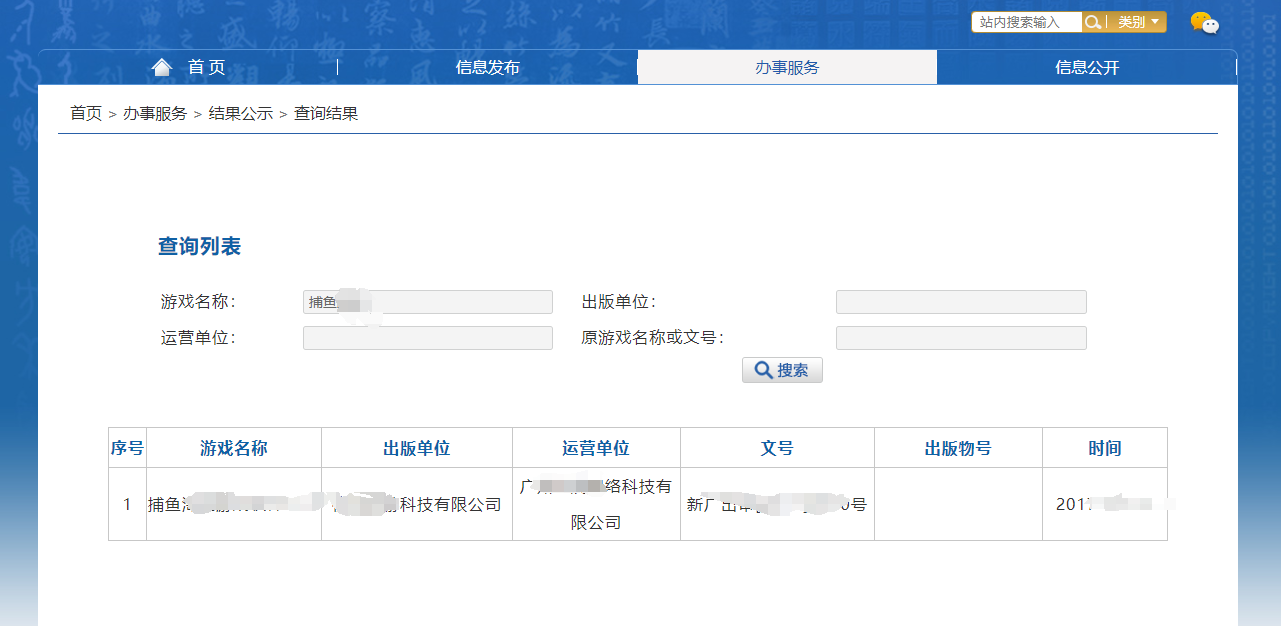This screenshot has height=626, width=1281.
Task: Click 办事服务 in the breadcrumb trail
Action: point(155,114)
